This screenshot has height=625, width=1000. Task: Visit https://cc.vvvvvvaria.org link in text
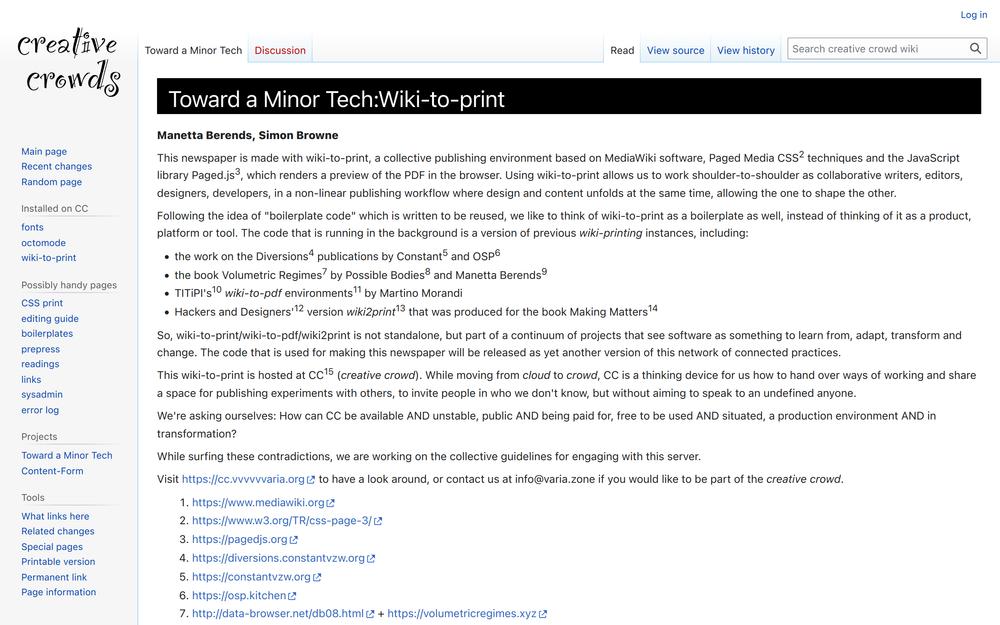click(243, 479)
